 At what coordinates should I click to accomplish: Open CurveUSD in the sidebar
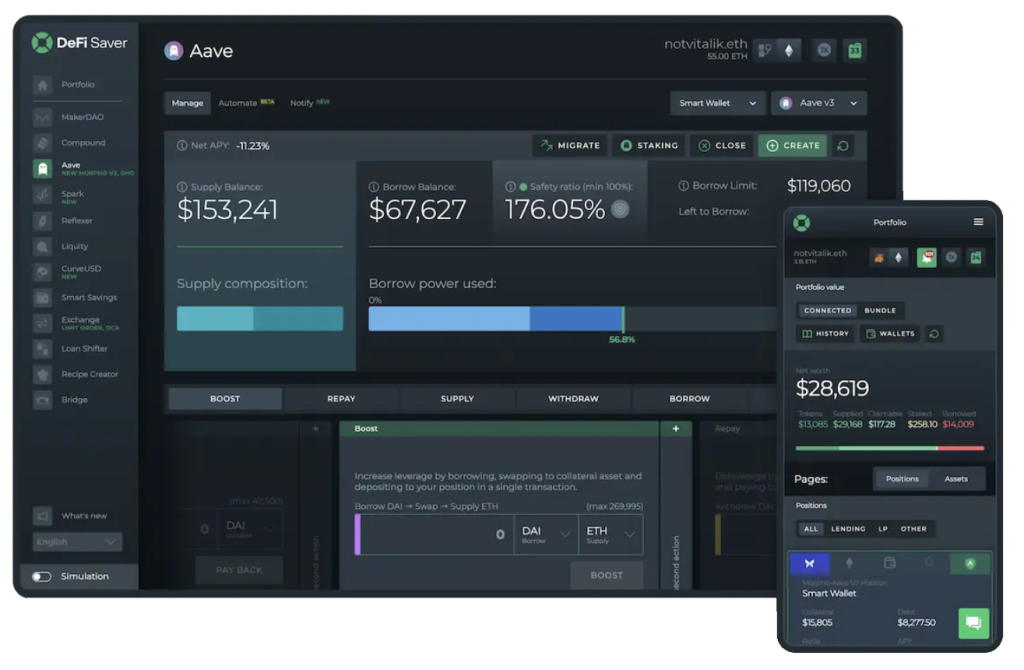(x=67, y=272)
